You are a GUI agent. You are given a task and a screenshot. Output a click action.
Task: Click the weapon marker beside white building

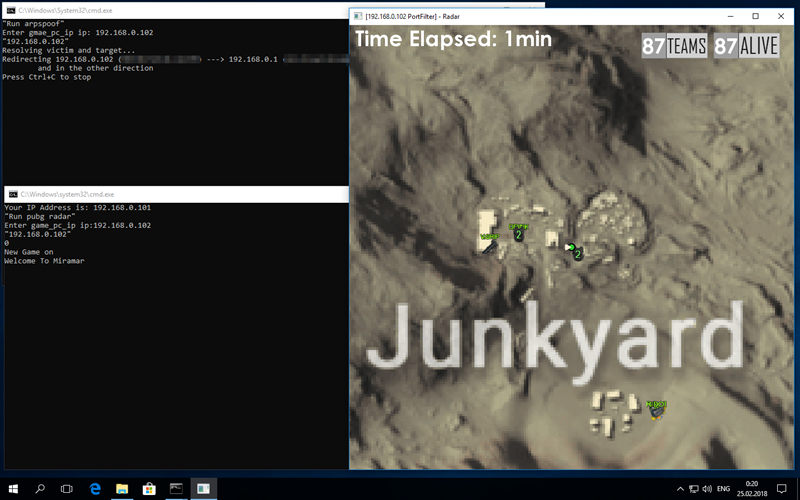tap(490, 248)
